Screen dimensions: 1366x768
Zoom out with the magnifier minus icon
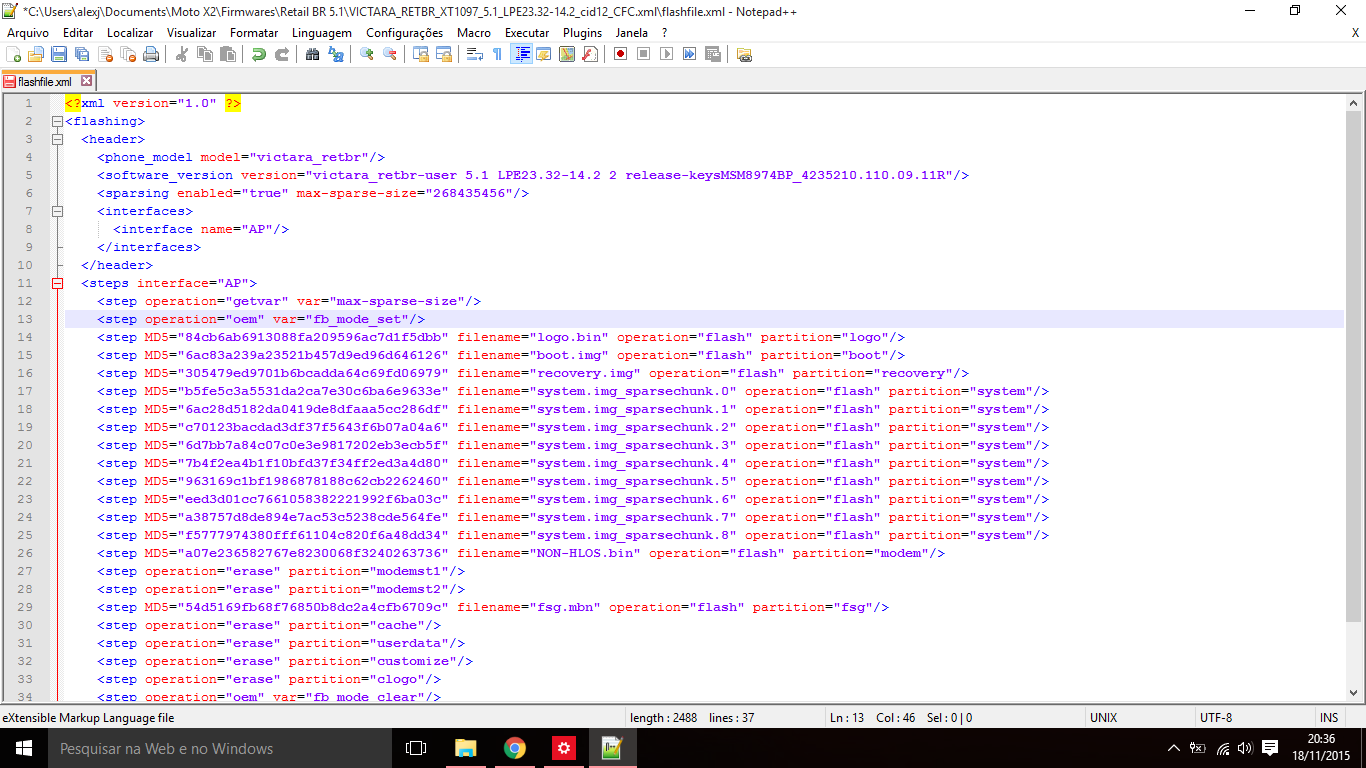(390, 54)
